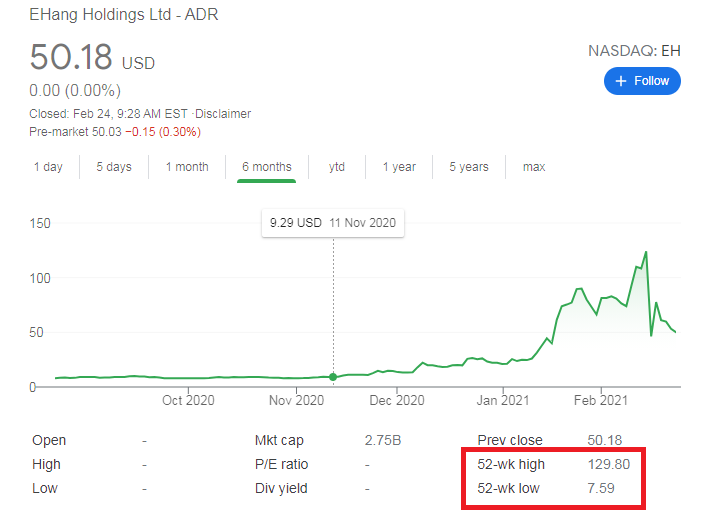Select the 1 month chart tab

[x=187, y=167]
